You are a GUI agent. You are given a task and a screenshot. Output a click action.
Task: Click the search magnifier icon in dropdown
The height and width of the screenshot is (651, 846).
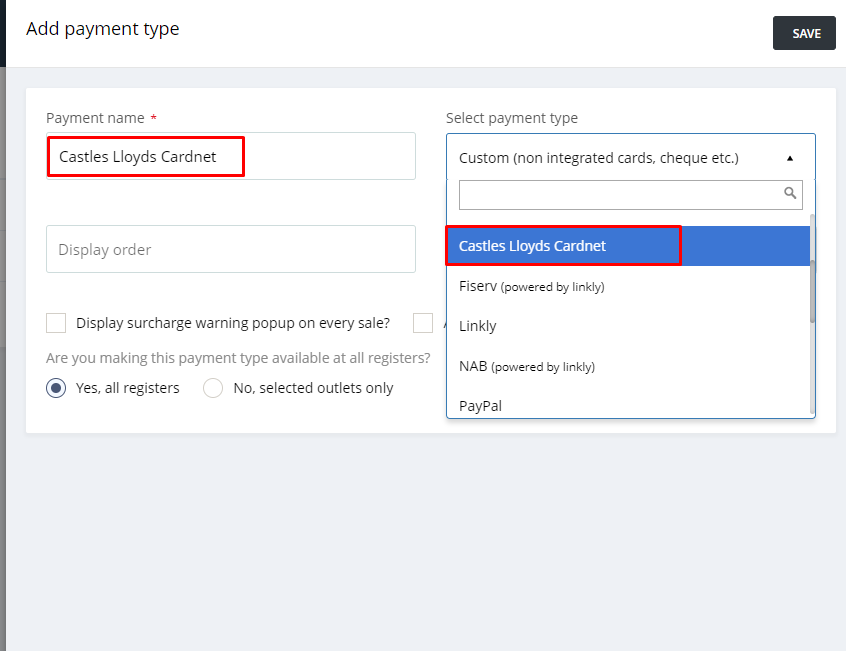coord(790,193)
